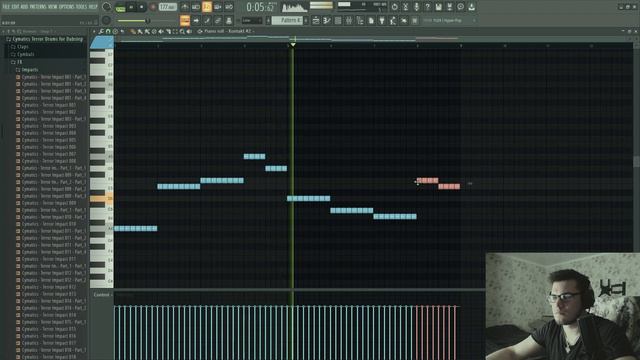
Task: Open the Pattern selector dropdown
Action: pyautogui.click(x=287, y=20)
